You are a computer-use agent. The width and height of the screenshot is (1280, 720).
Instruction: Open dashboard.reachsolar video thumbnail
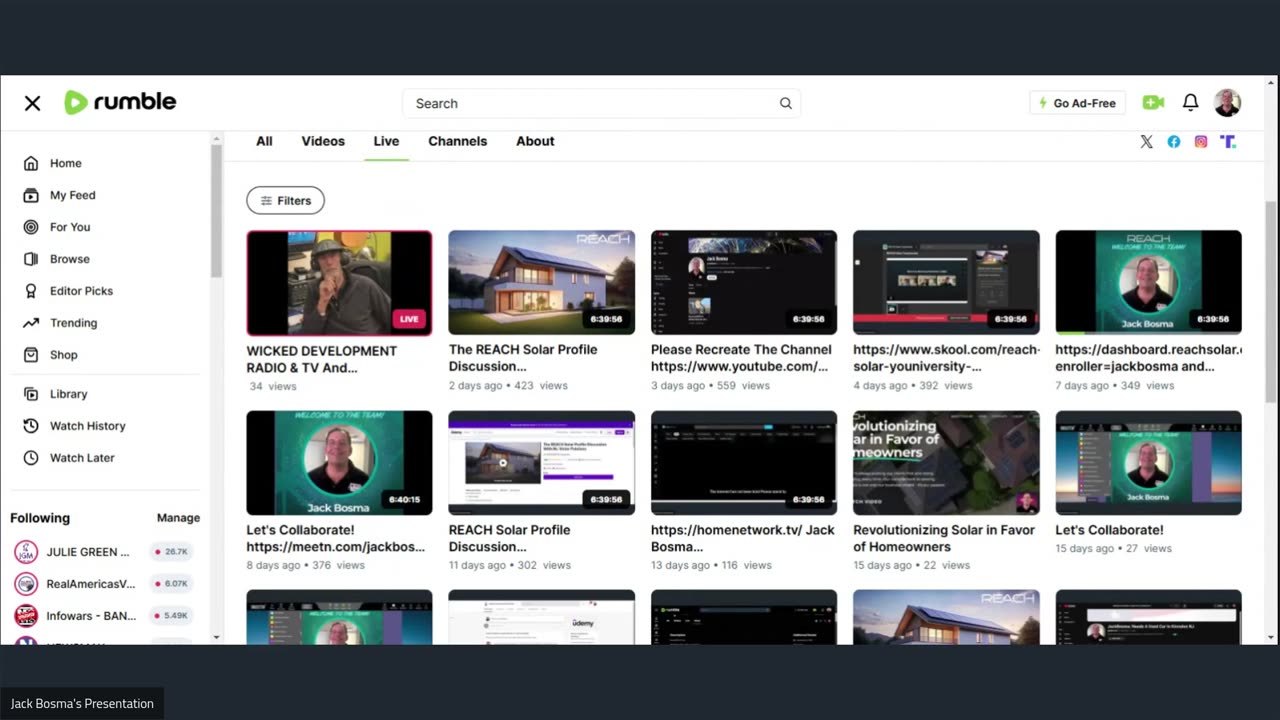coord(1148,283)
